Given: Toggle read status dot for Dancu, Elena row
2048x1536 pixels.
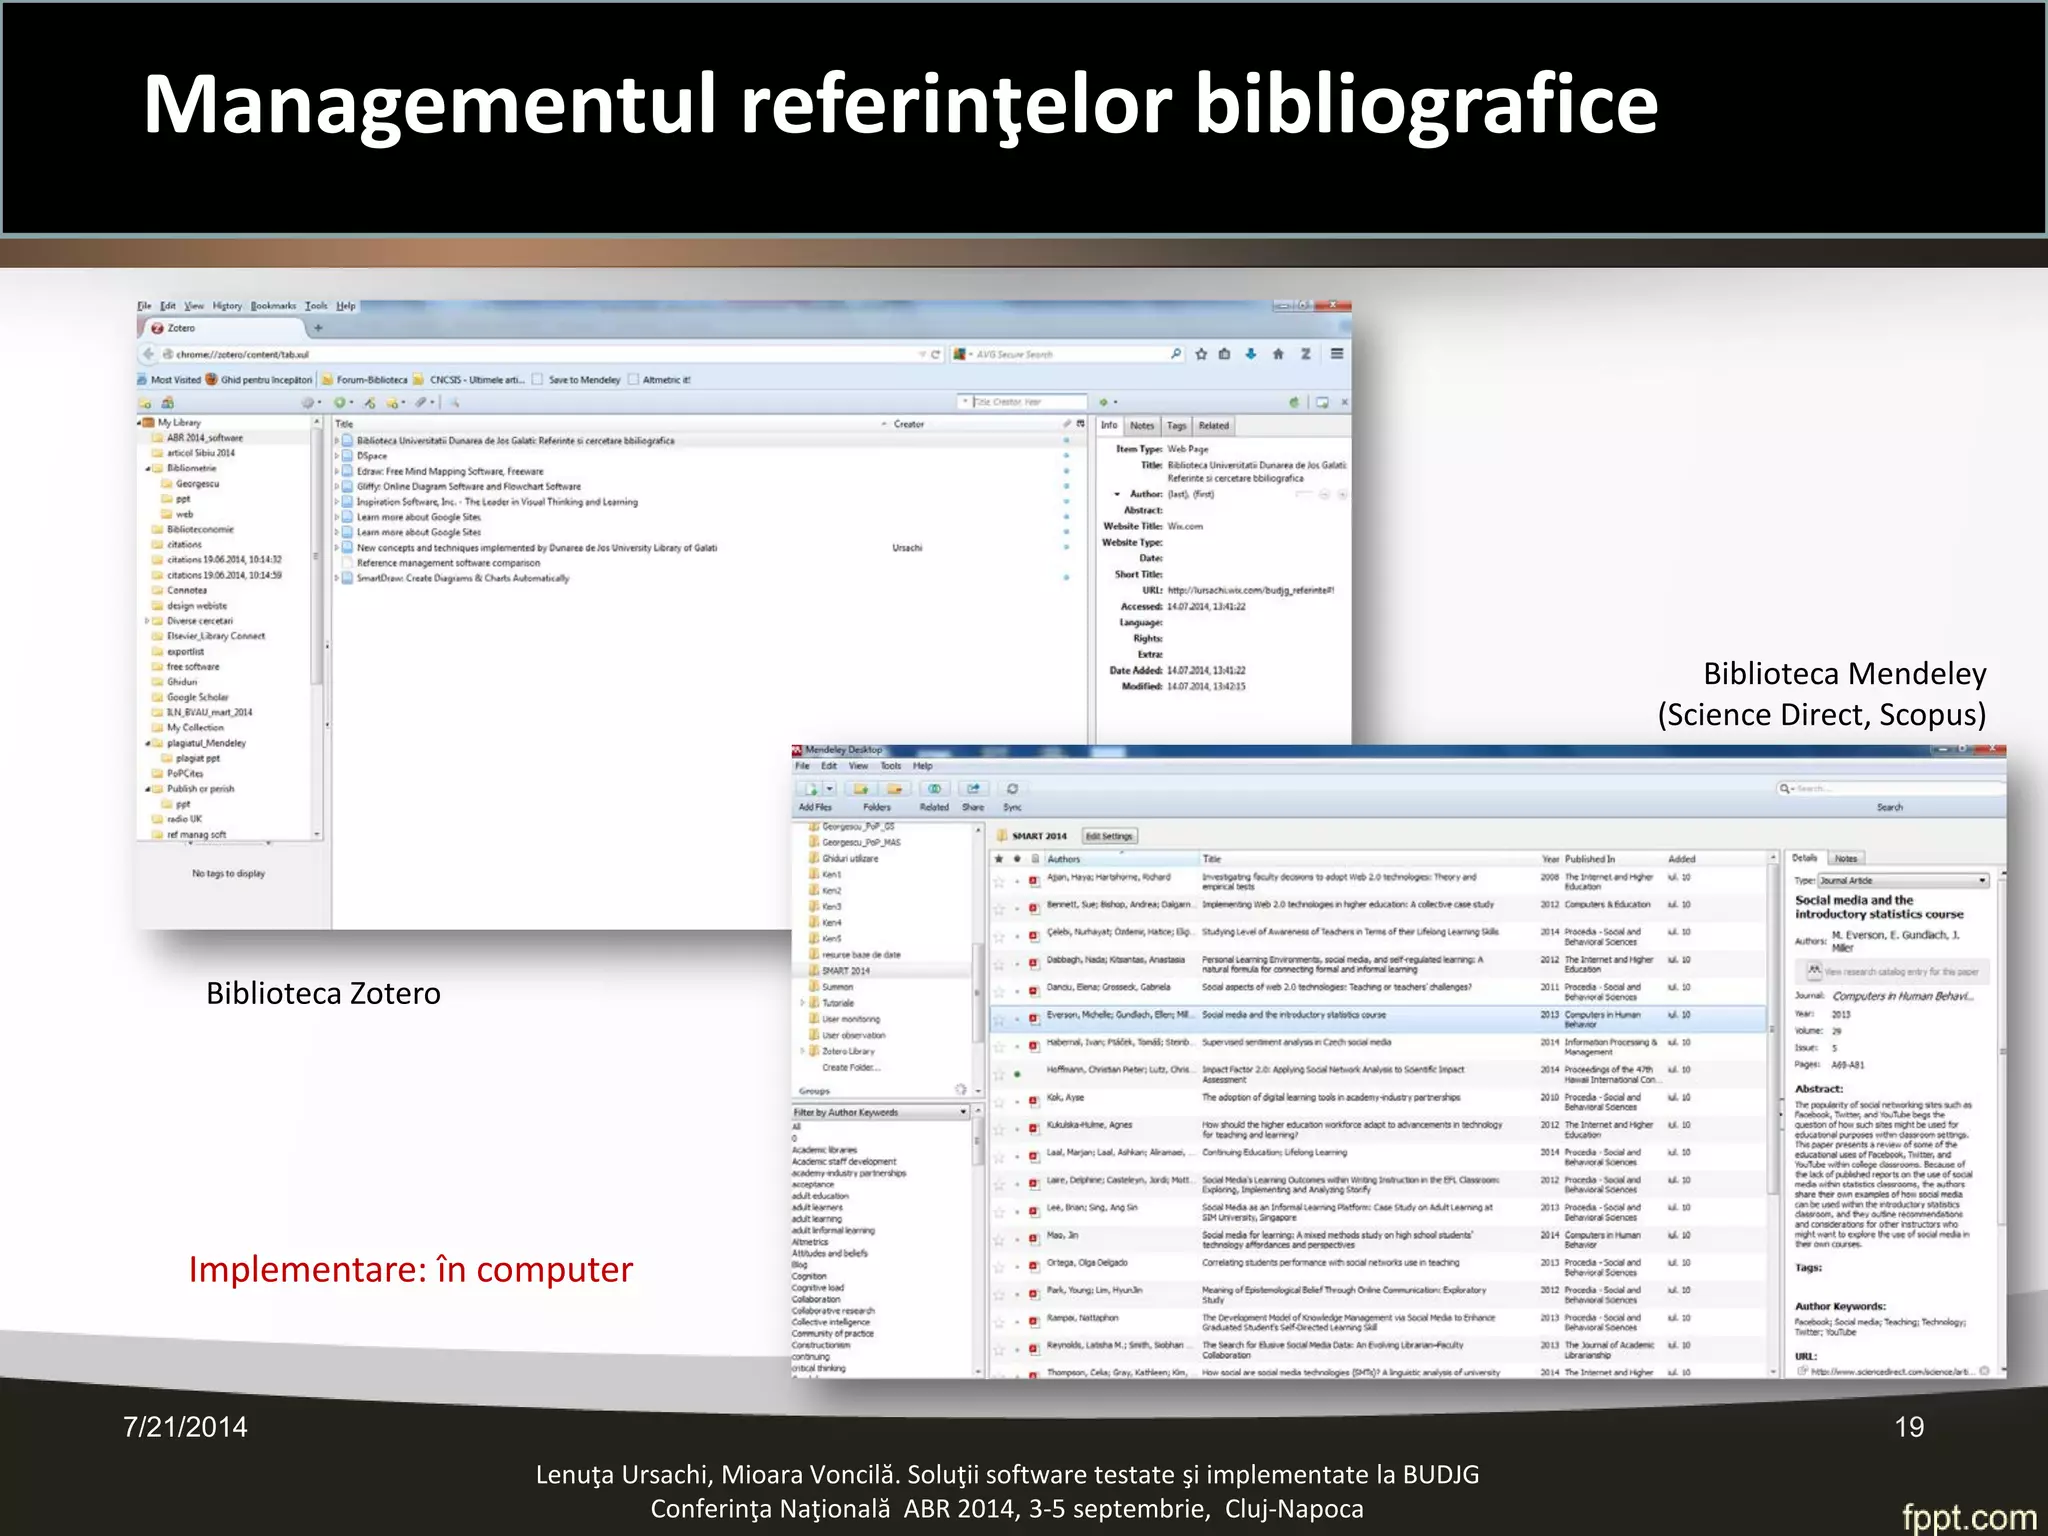Looking at the screenshot, I should (1017, 991).
